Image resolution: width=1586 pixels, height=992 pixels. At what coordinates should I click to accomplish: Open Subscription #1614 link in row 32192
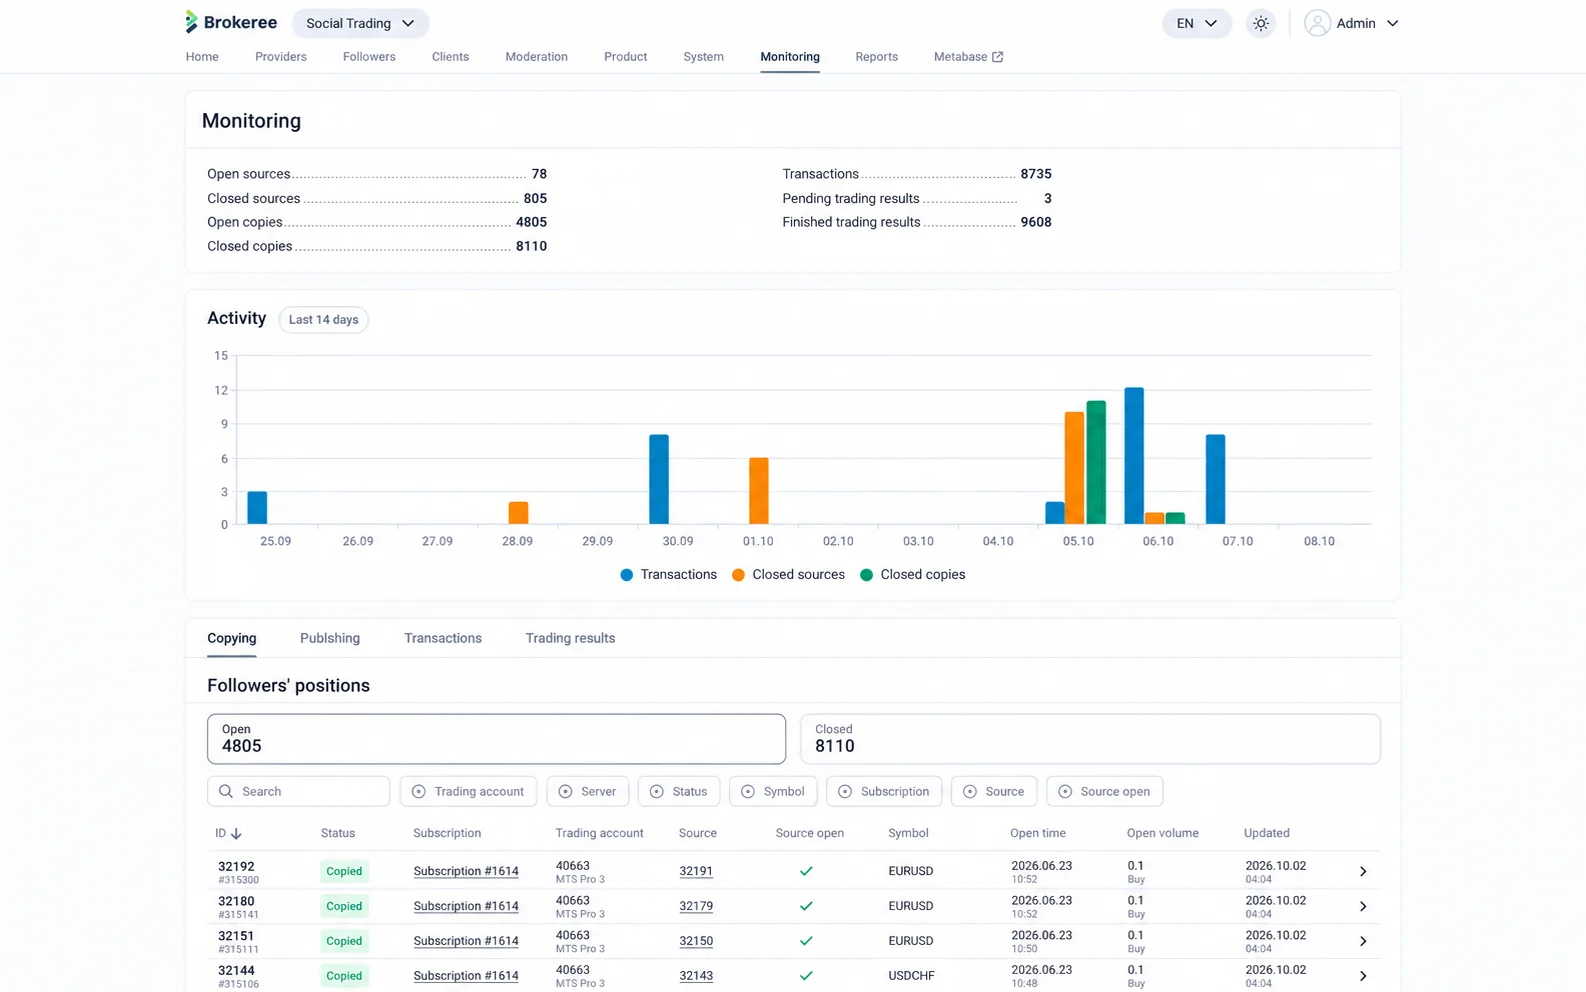(x=466, y=871)
